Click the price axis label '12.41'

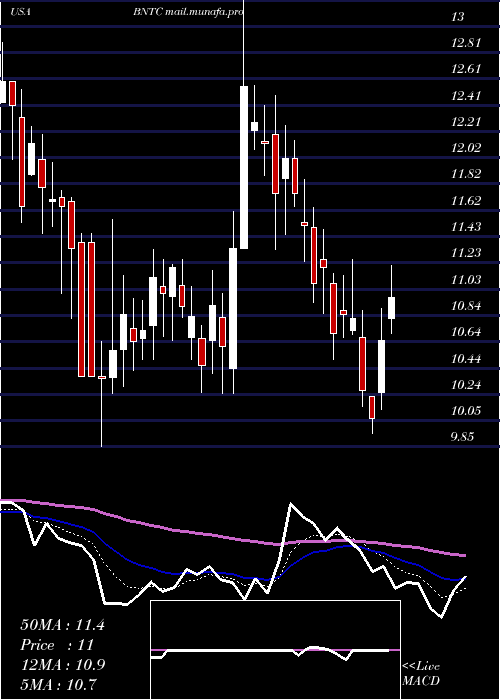coord(466,96)
